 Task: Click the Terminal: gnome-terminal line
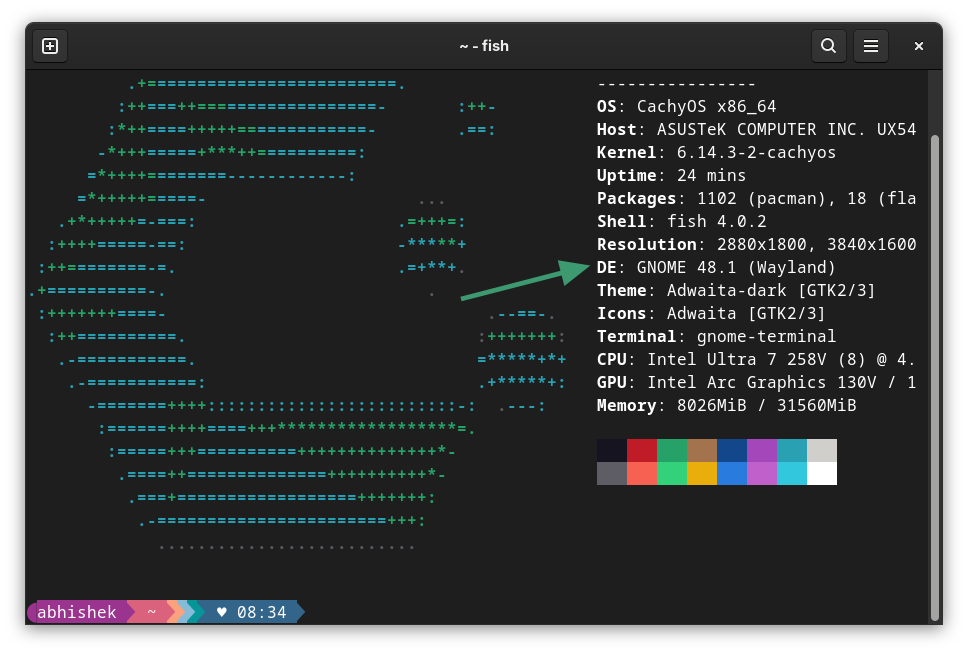tap(716, 336)
